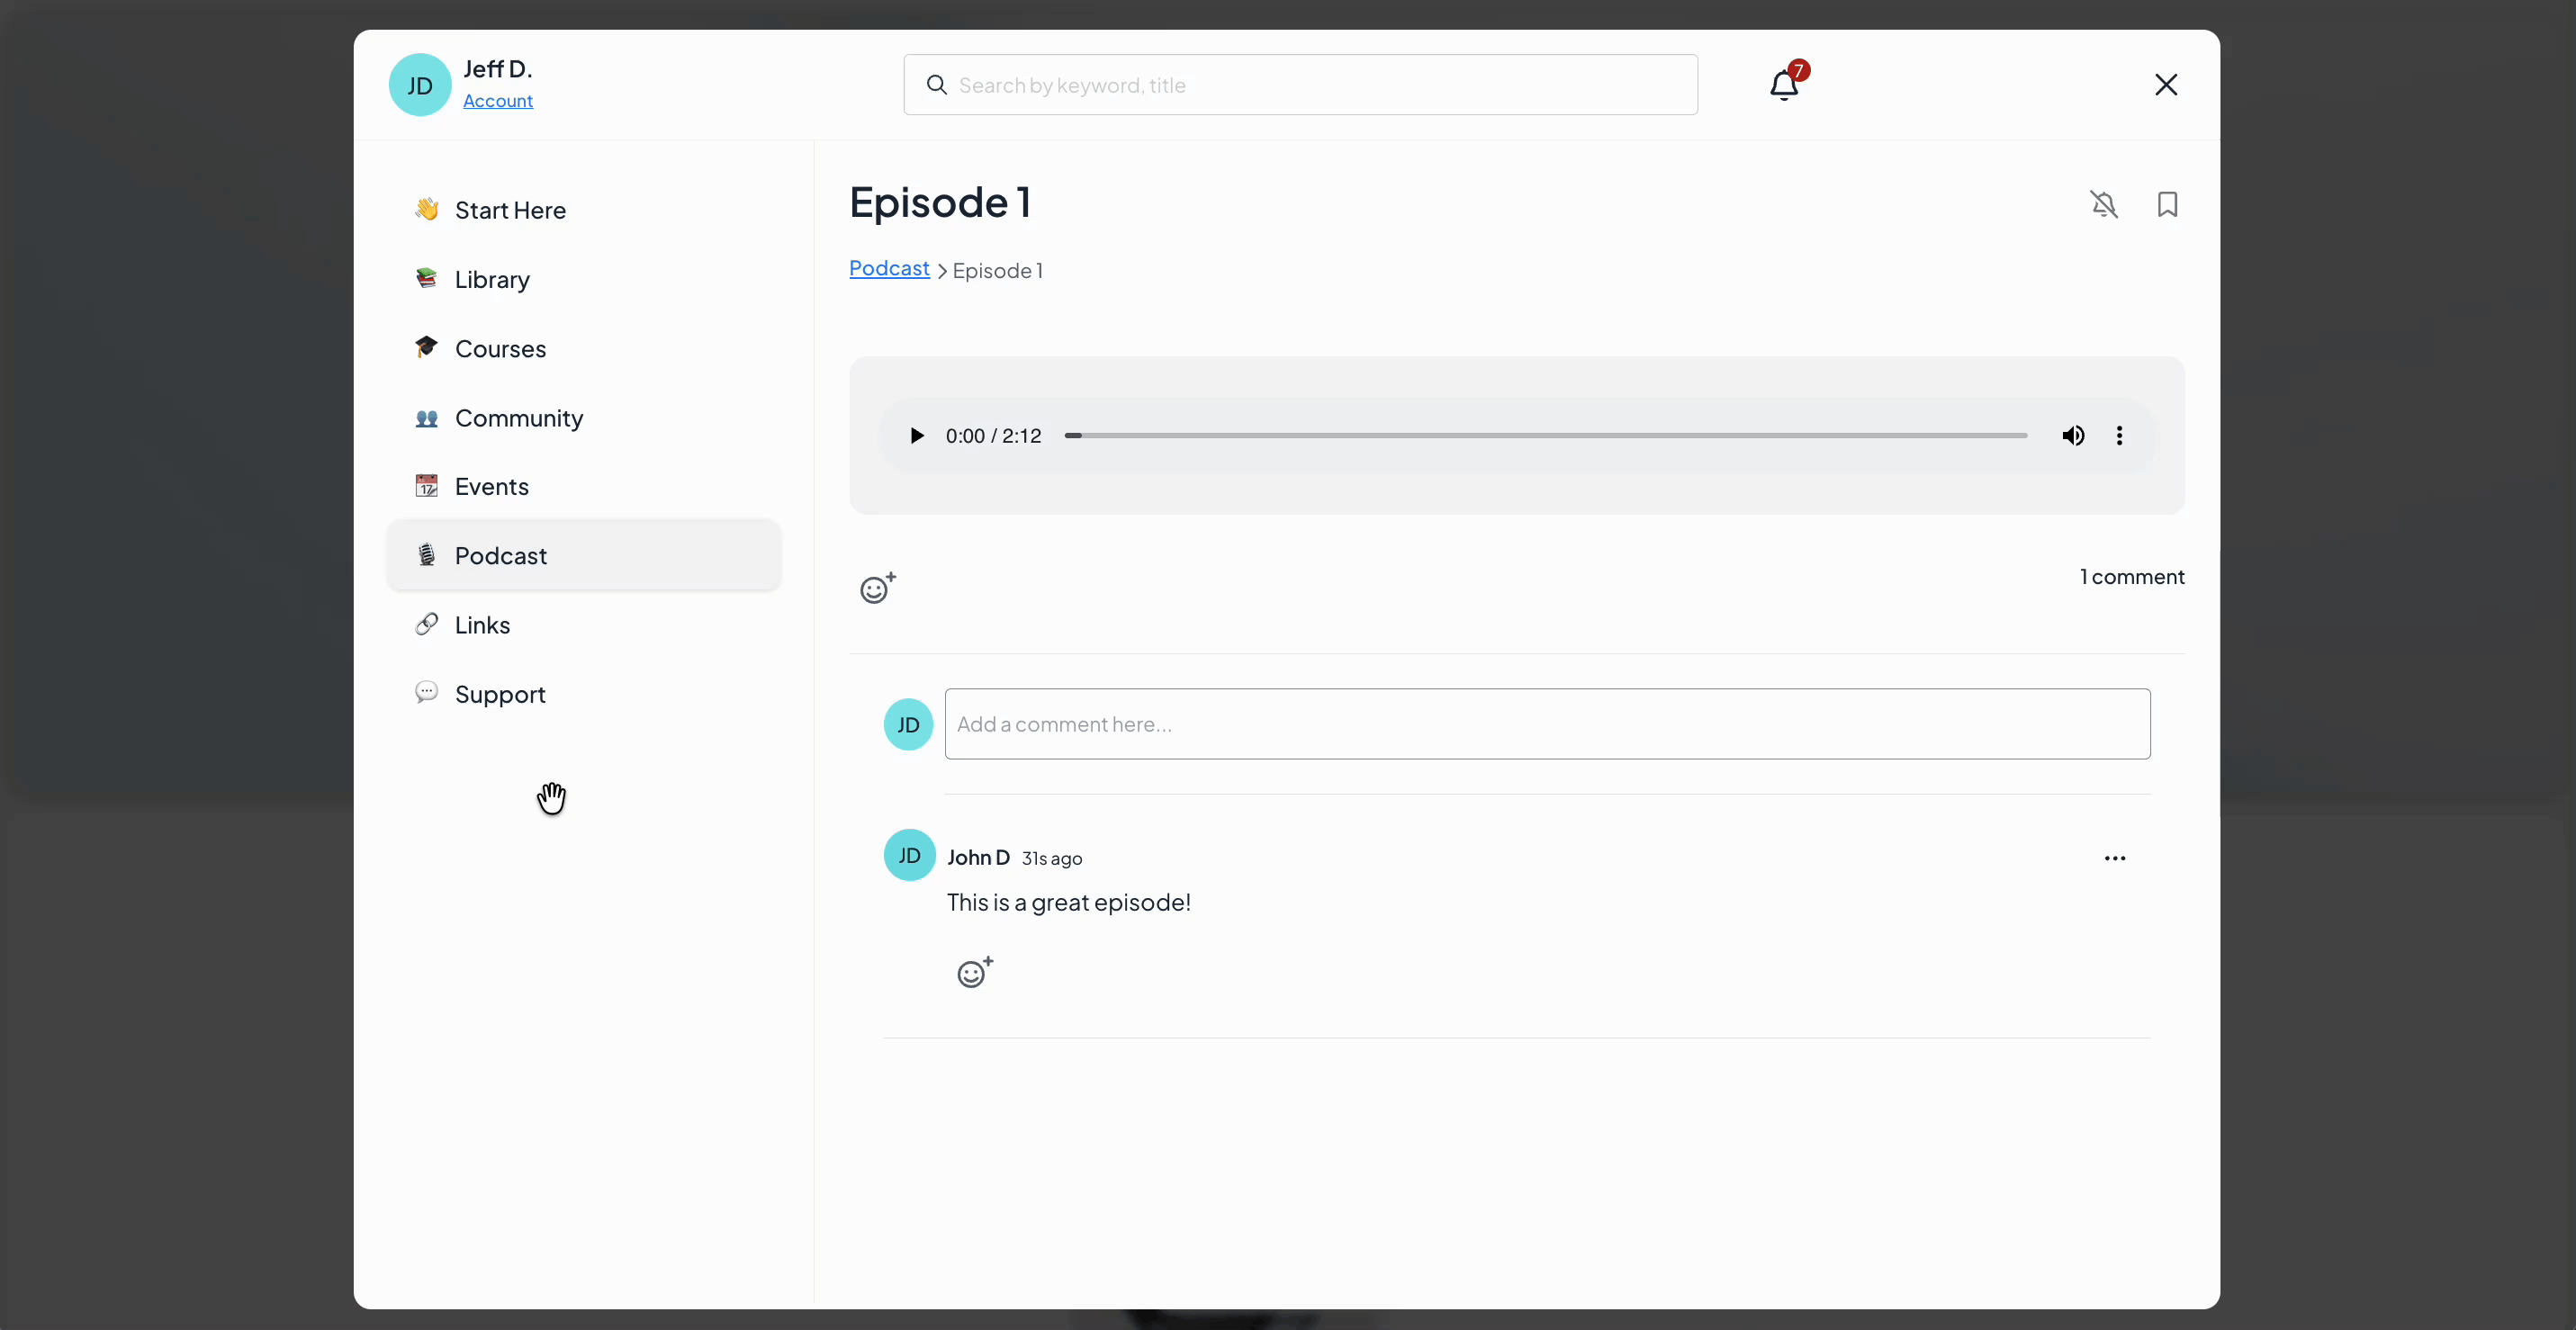This screenshot has height=1330, width=2576.
Task: Bookmark Episode 1
Action: coord(2167,204)
